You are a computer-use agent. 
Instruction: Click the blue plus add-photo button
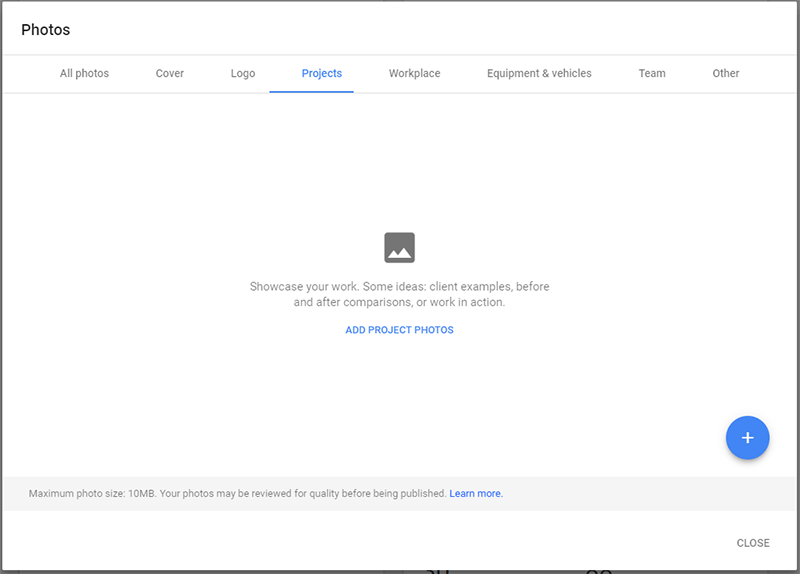pos(747,438)
